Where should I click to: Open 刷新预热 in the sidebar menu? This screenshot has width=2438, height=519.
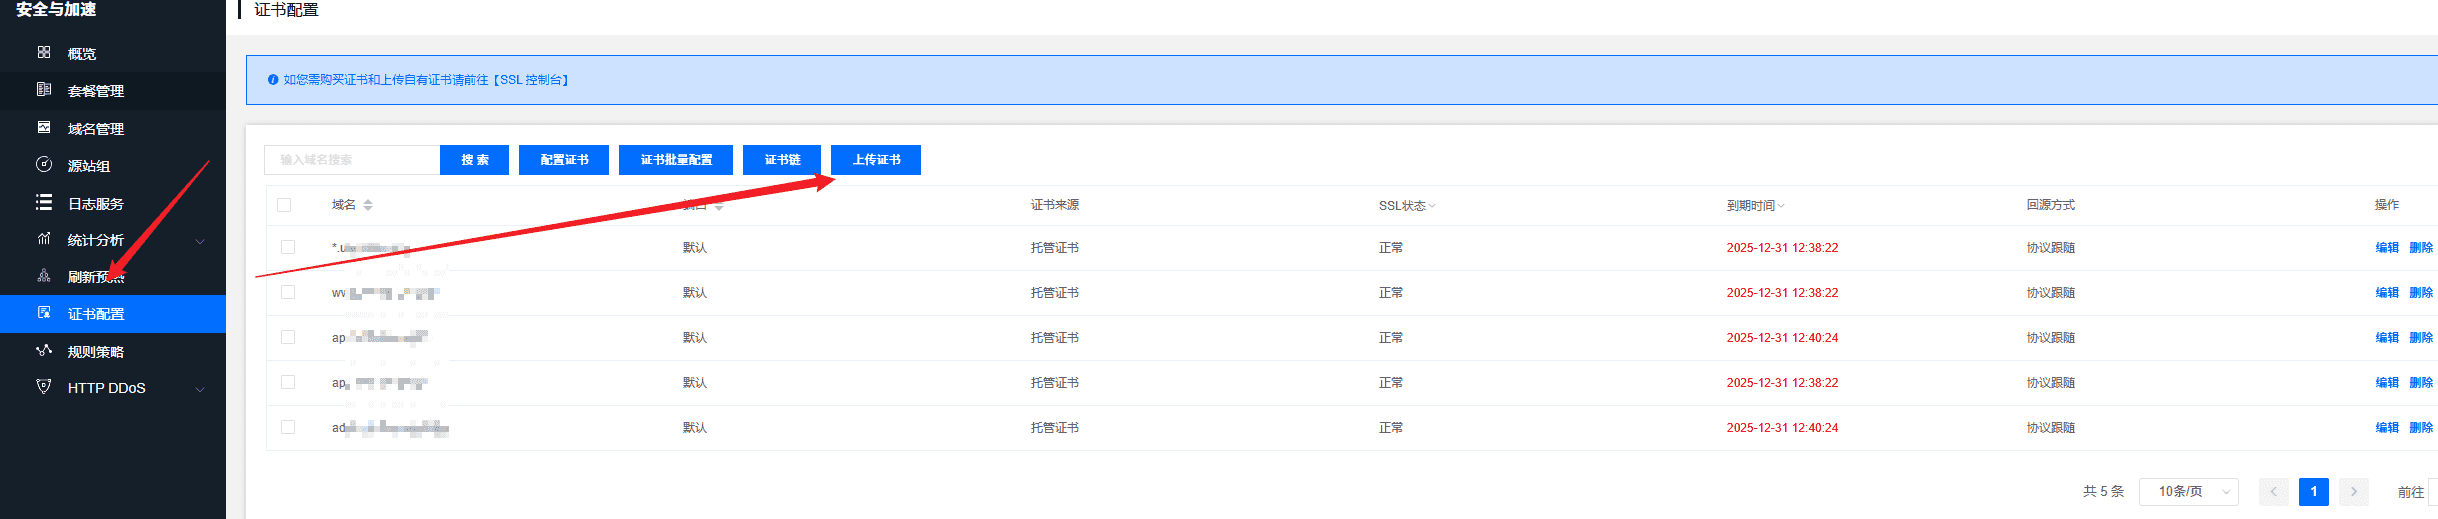pyautogui.click(x=96, y=277)
